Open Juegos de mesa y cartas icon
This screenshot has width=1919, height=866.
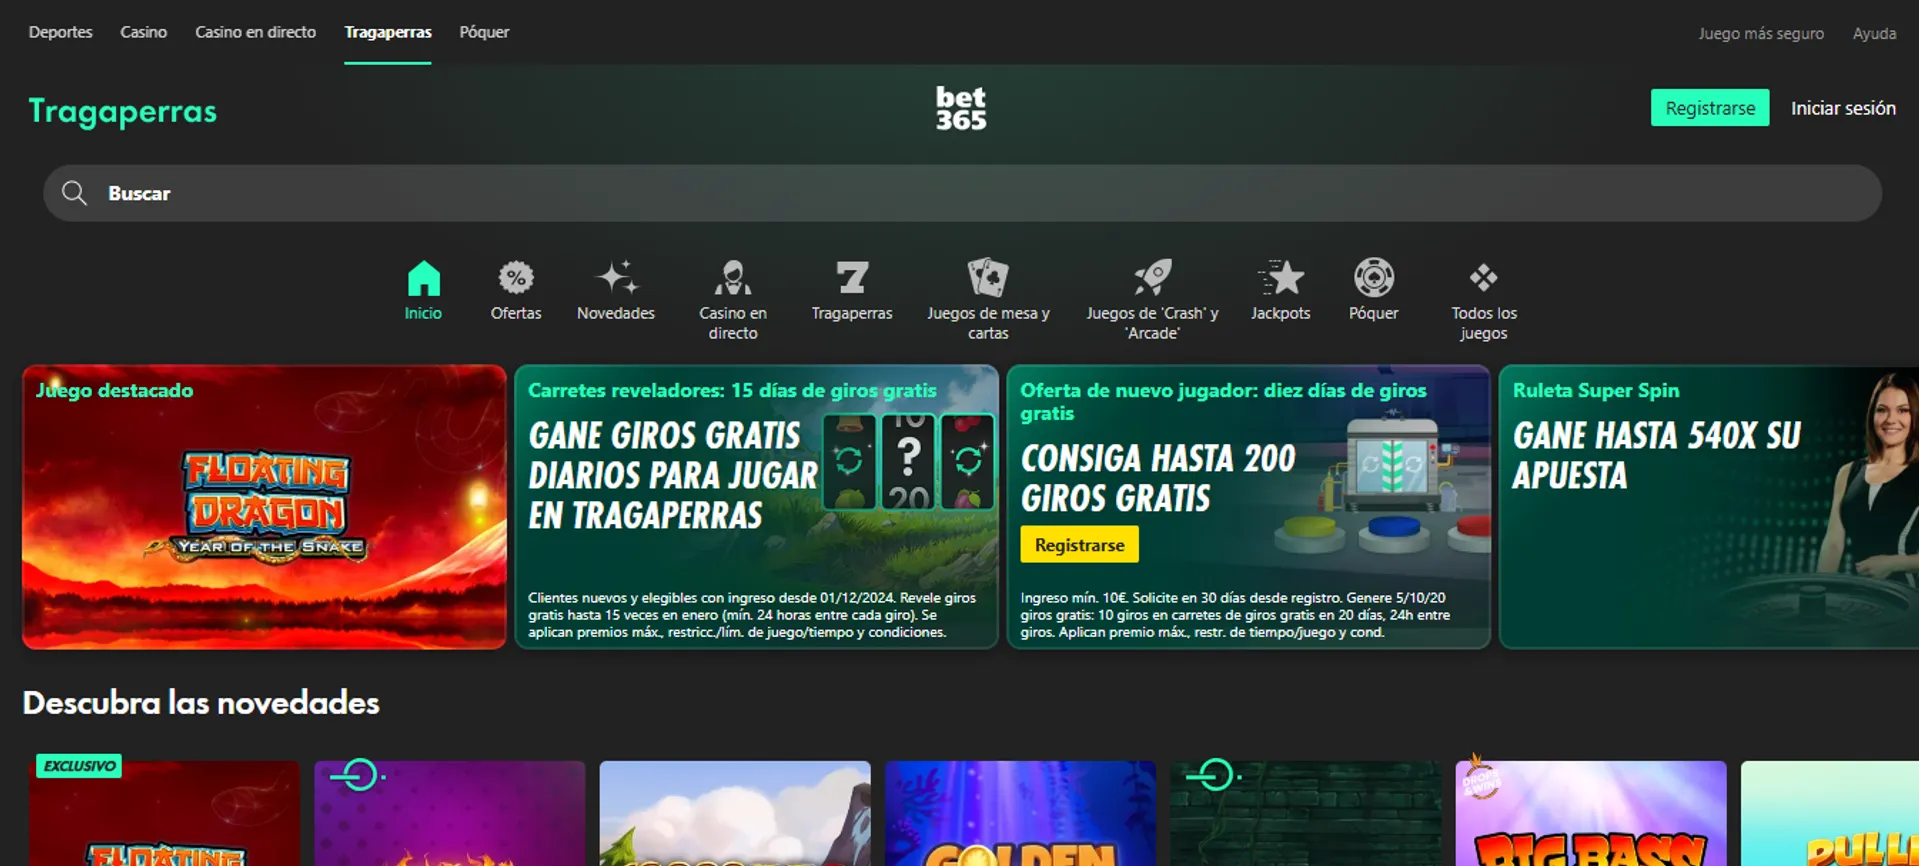[x=988, y=278]
